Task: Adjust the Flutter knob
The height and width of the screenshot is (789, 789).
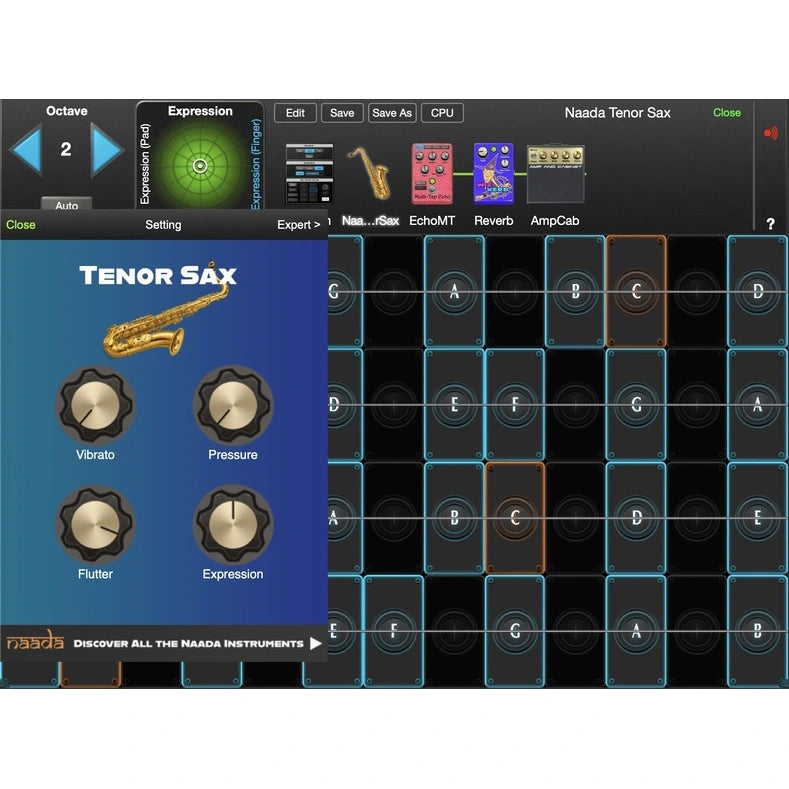Action: [95, 524]
